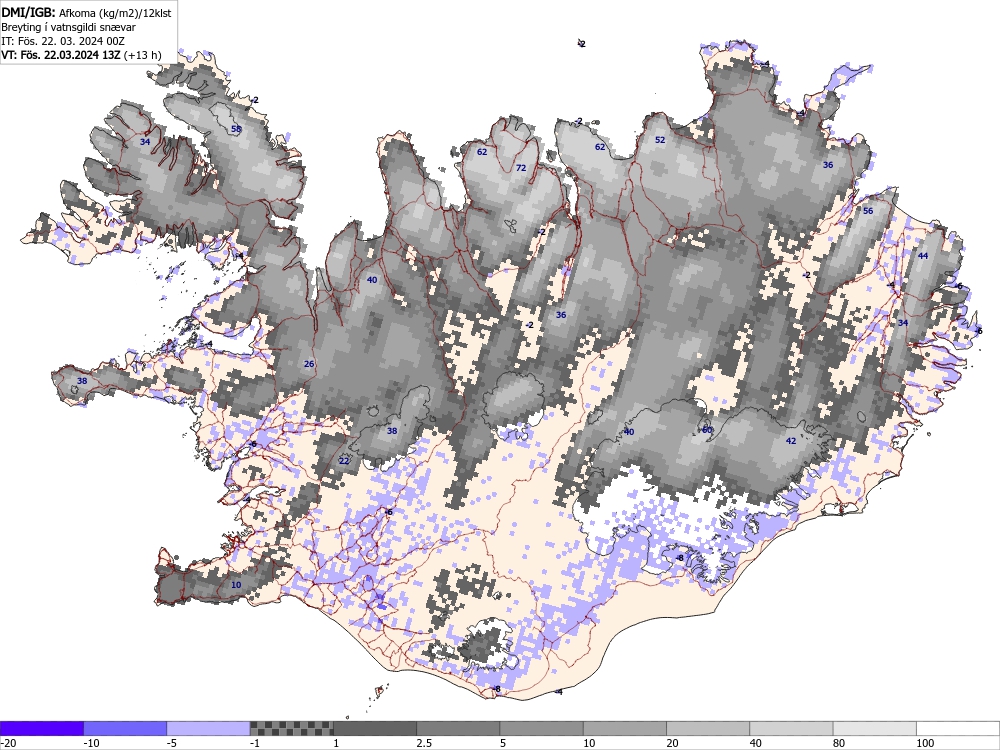Click the map value 60 on Vatnajökull

pyautogui.click(x=707, y=430)
